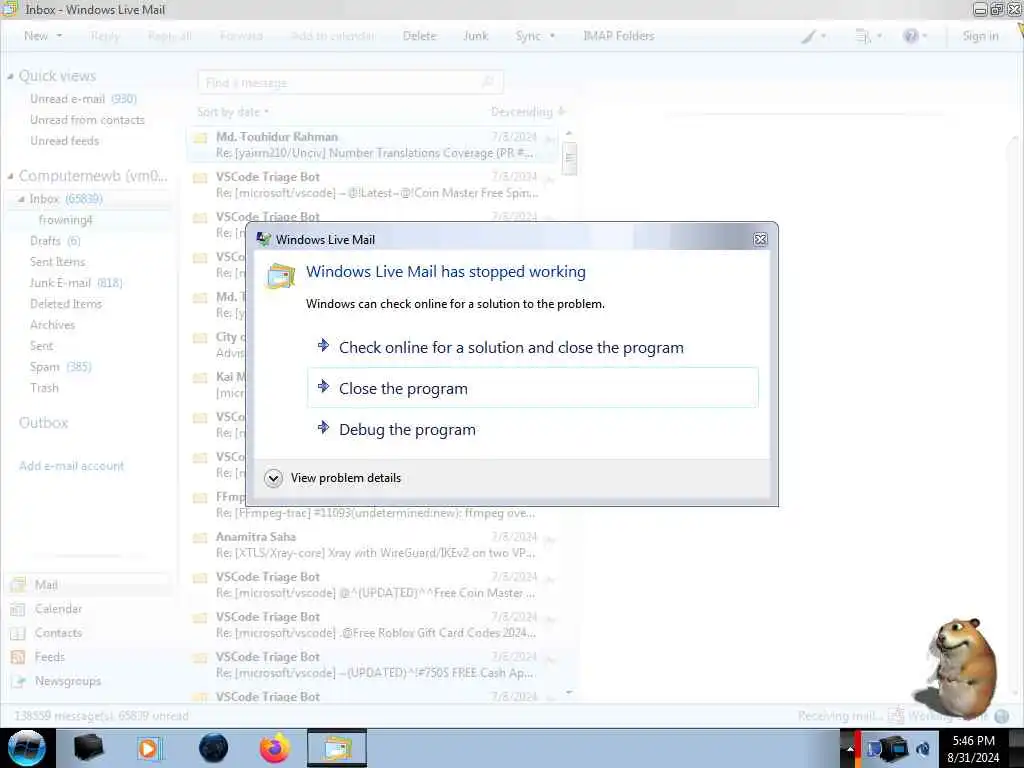Close the Windows Live Mail error dialog

[x=760, y=240]
